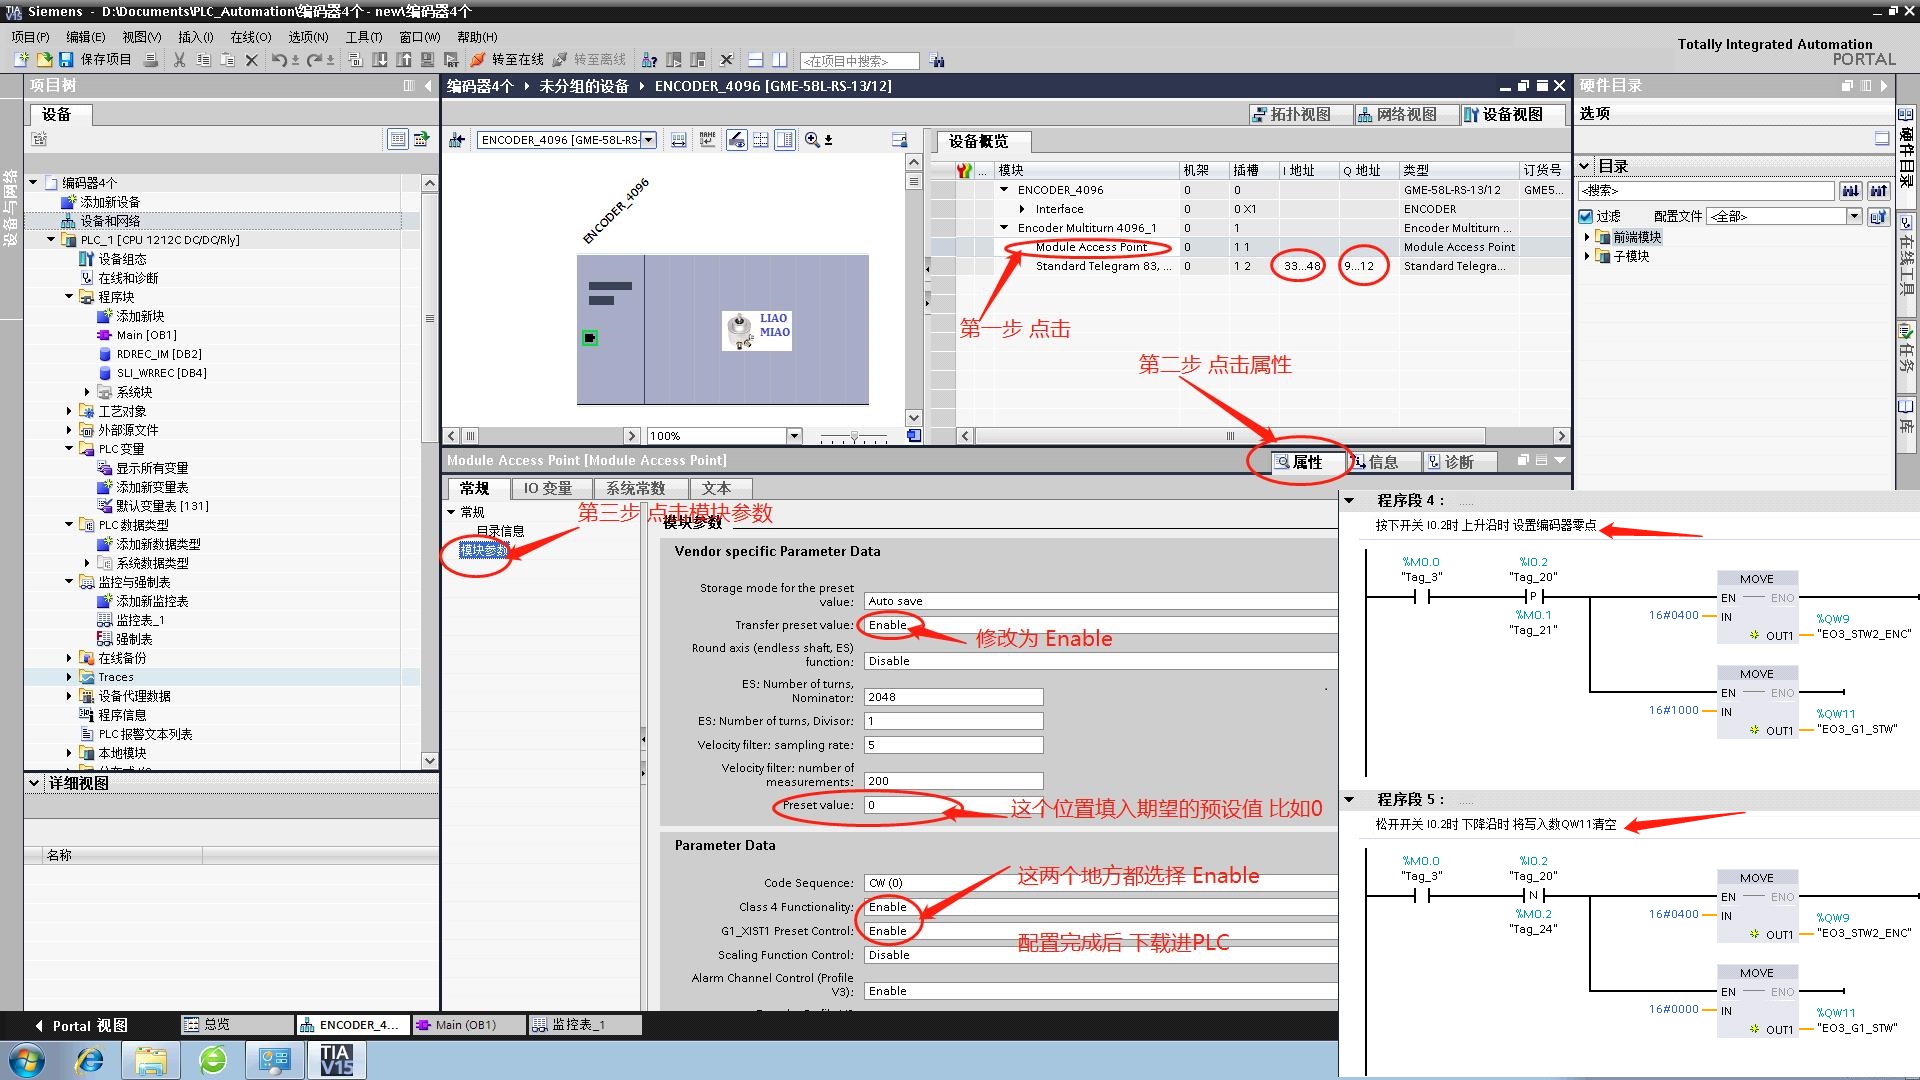Screen dimensions: 1920x1080
Task: Click the upload from device icon
Action: (x=404, y=60)
